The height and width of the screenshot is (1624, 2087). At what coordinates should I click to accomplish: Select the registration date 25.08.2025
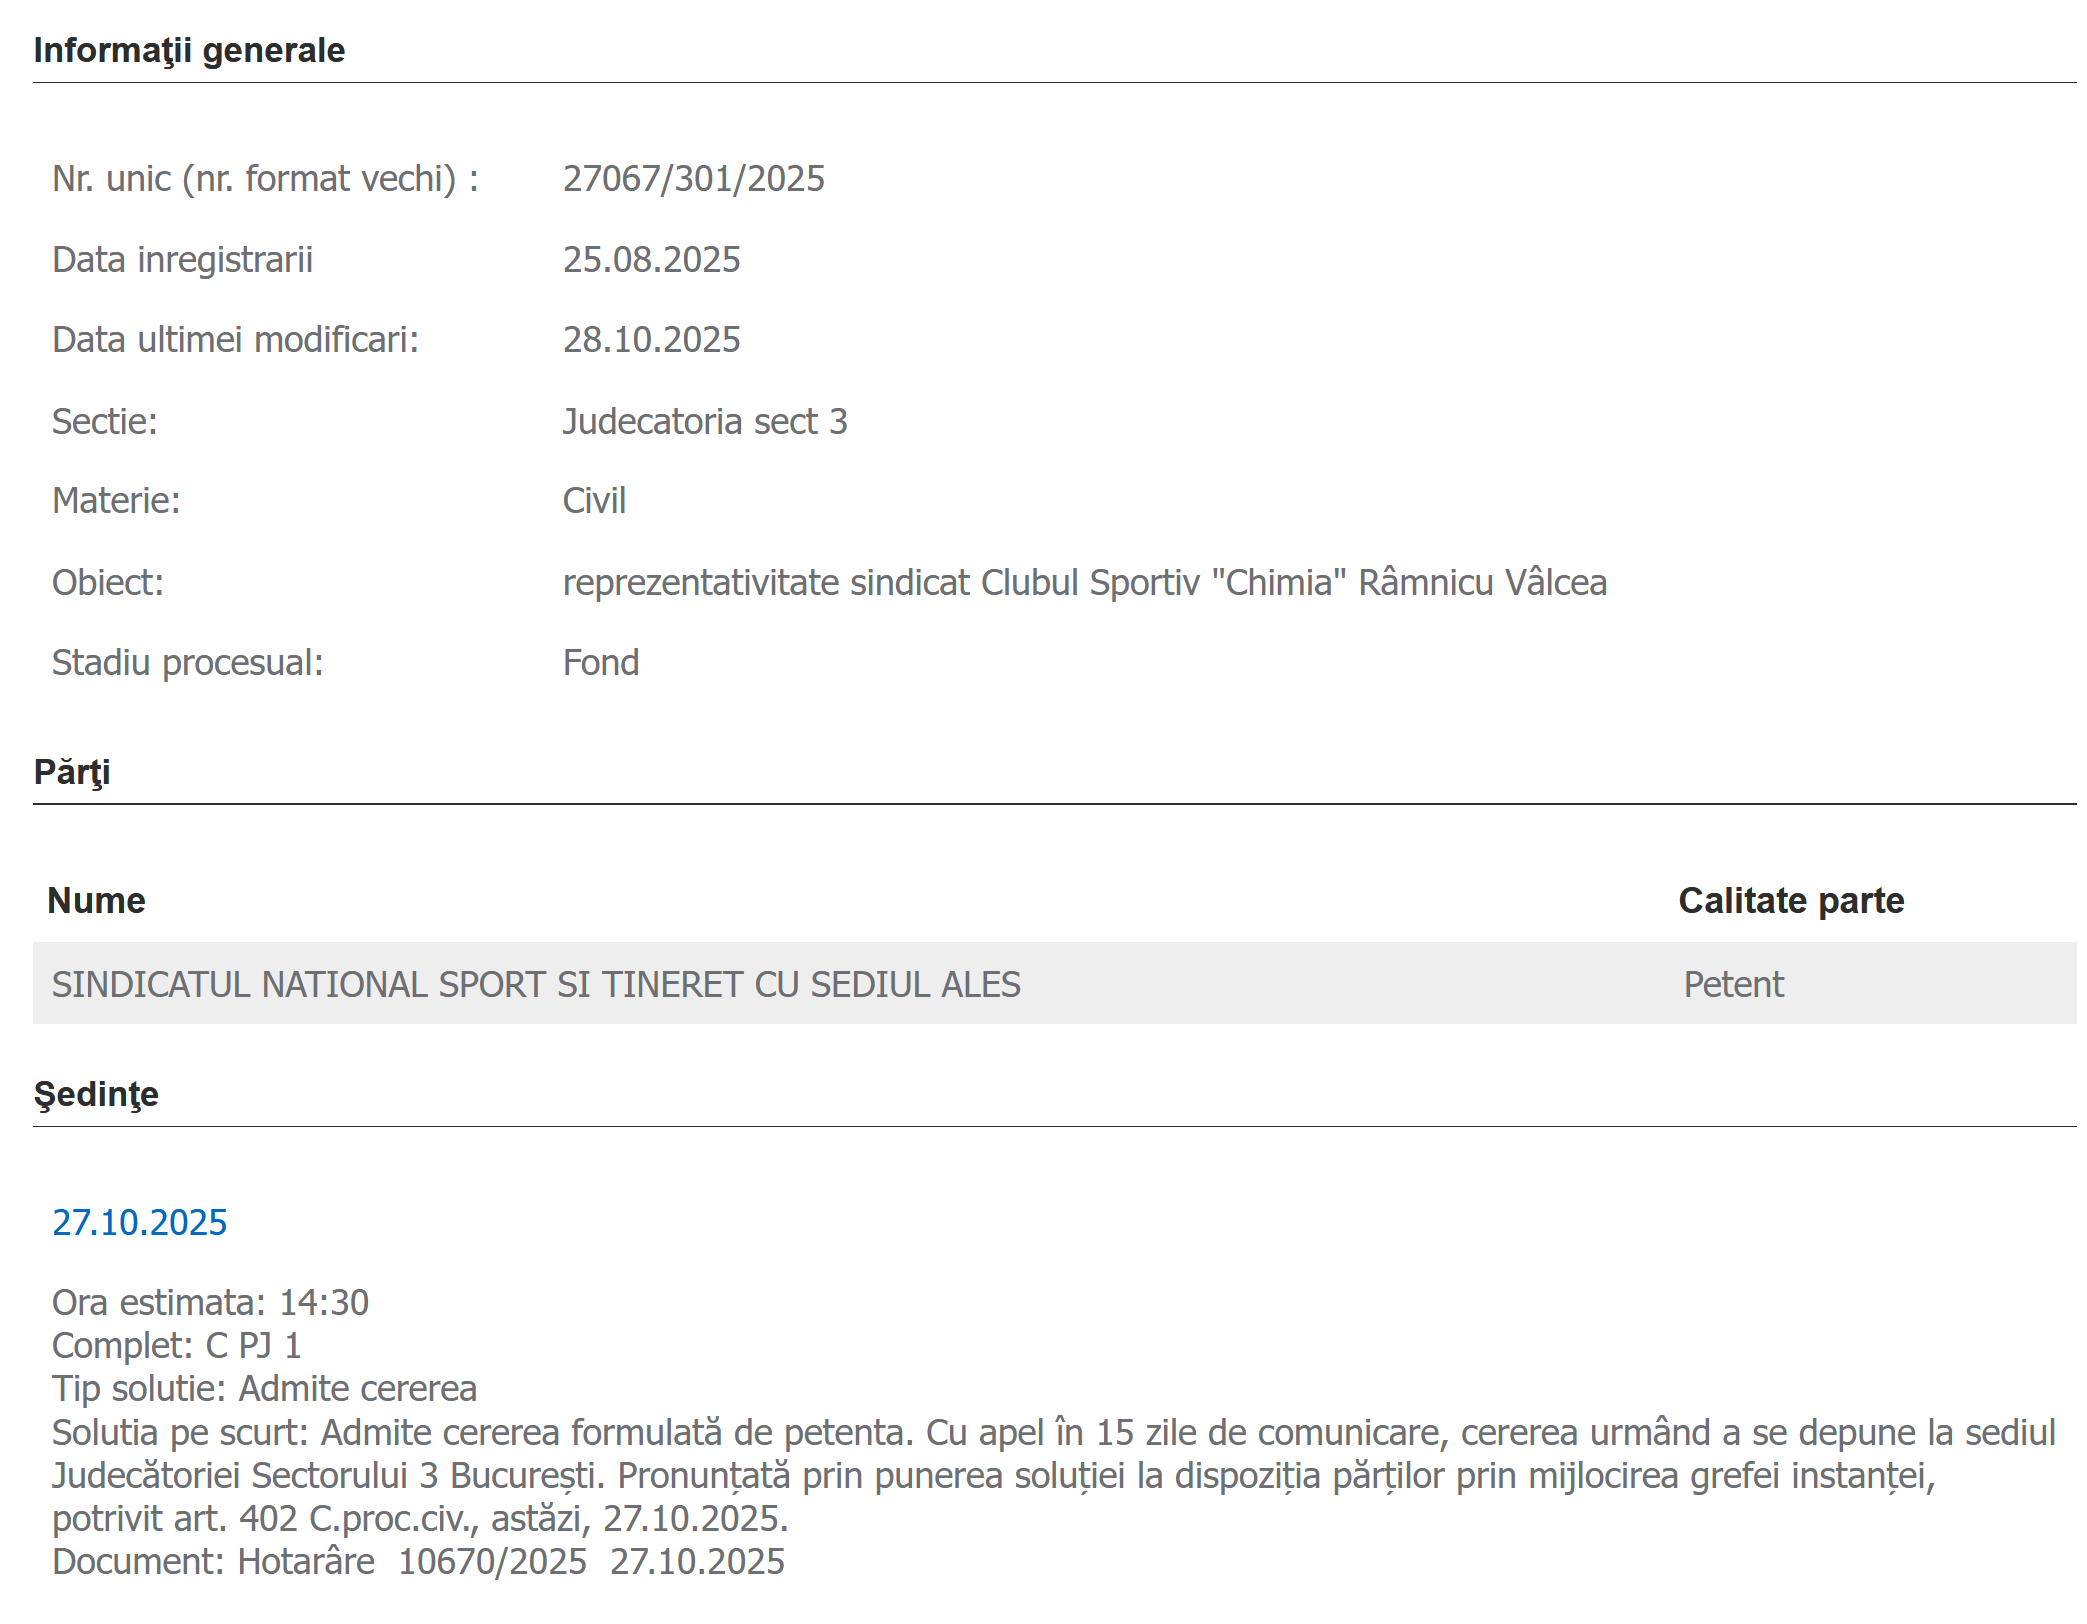(x=651, y=260)
